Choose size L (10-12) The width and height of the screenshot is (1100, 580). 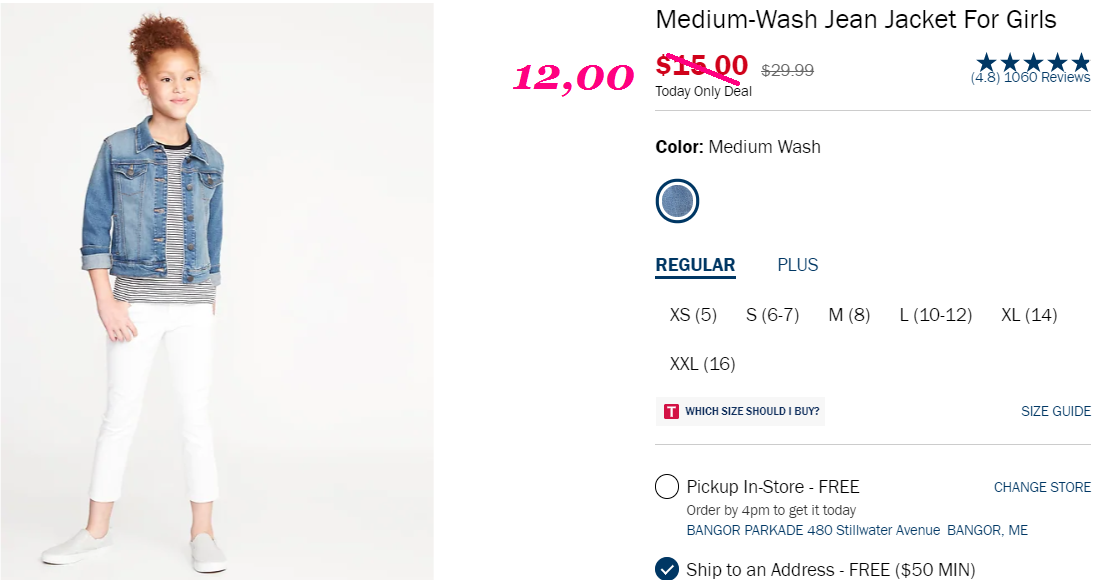(x=936, y=315)
